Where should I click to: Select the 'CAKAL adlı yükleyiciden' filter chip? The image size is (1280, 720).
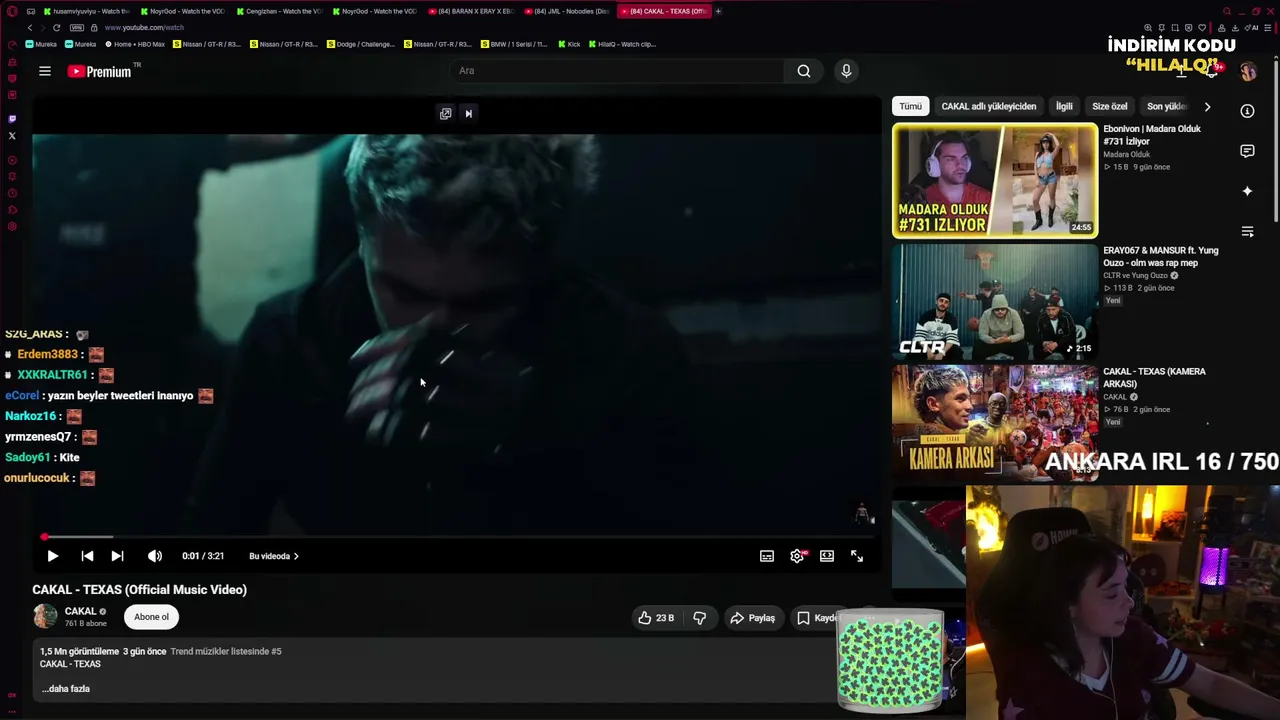tap(989, 106)
